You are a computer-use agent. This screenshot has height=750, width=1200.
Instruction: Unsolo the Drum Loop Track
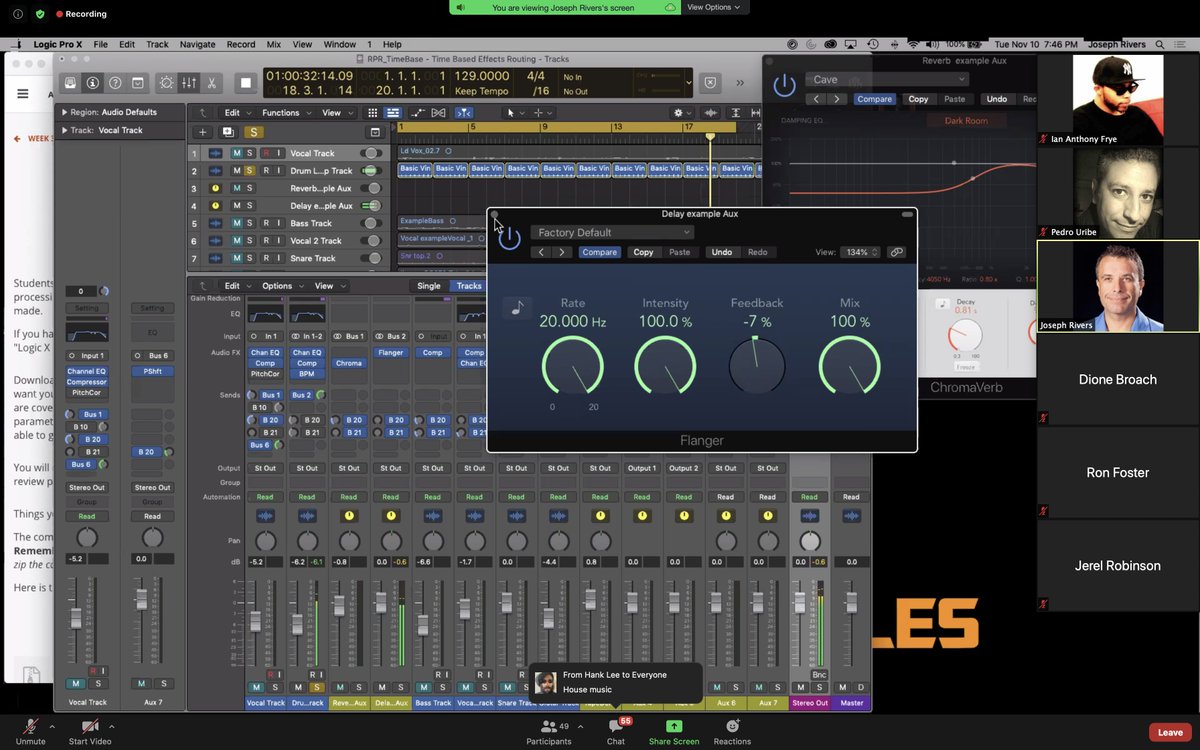click(x=249, y=171)
